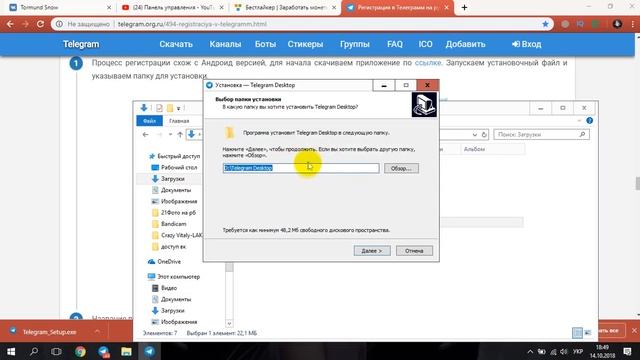Image resolution: width=640 pixels, height=360 pixels.
Task: Select Изображения under quick access
Action: pyautogui.click(x=174, y=201)
